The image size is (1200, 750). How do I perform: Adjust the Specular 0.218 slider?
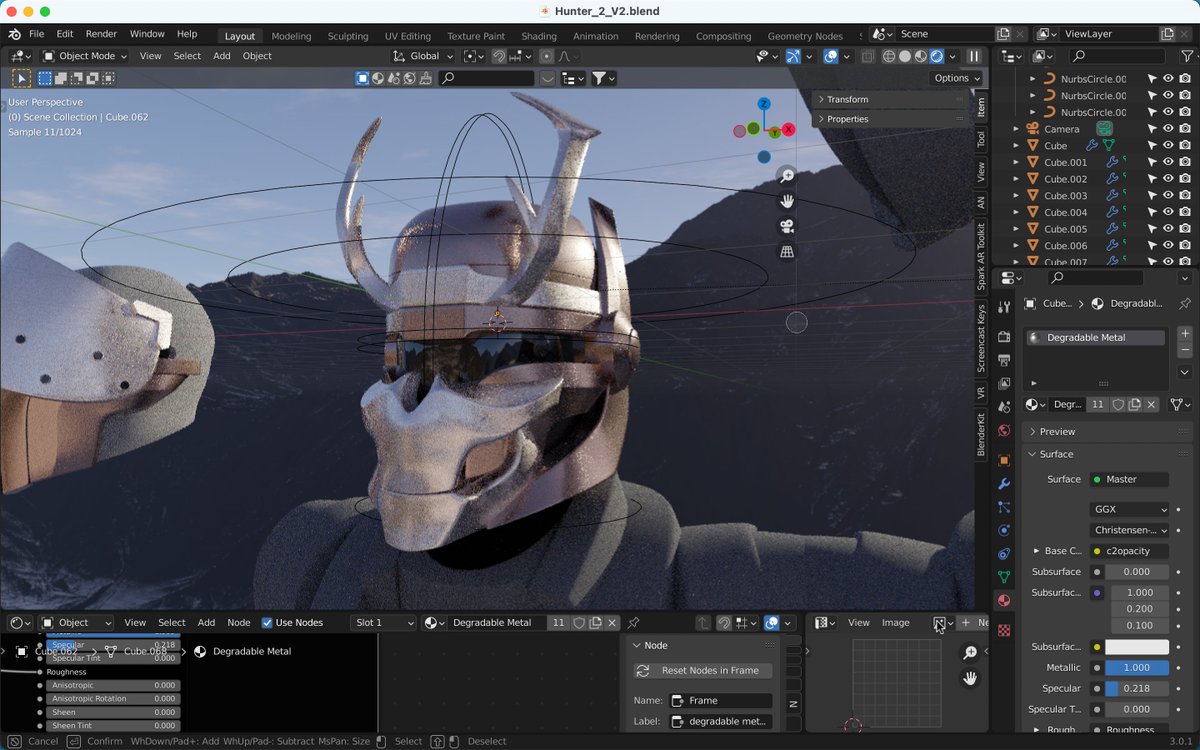coord(1137,688)
